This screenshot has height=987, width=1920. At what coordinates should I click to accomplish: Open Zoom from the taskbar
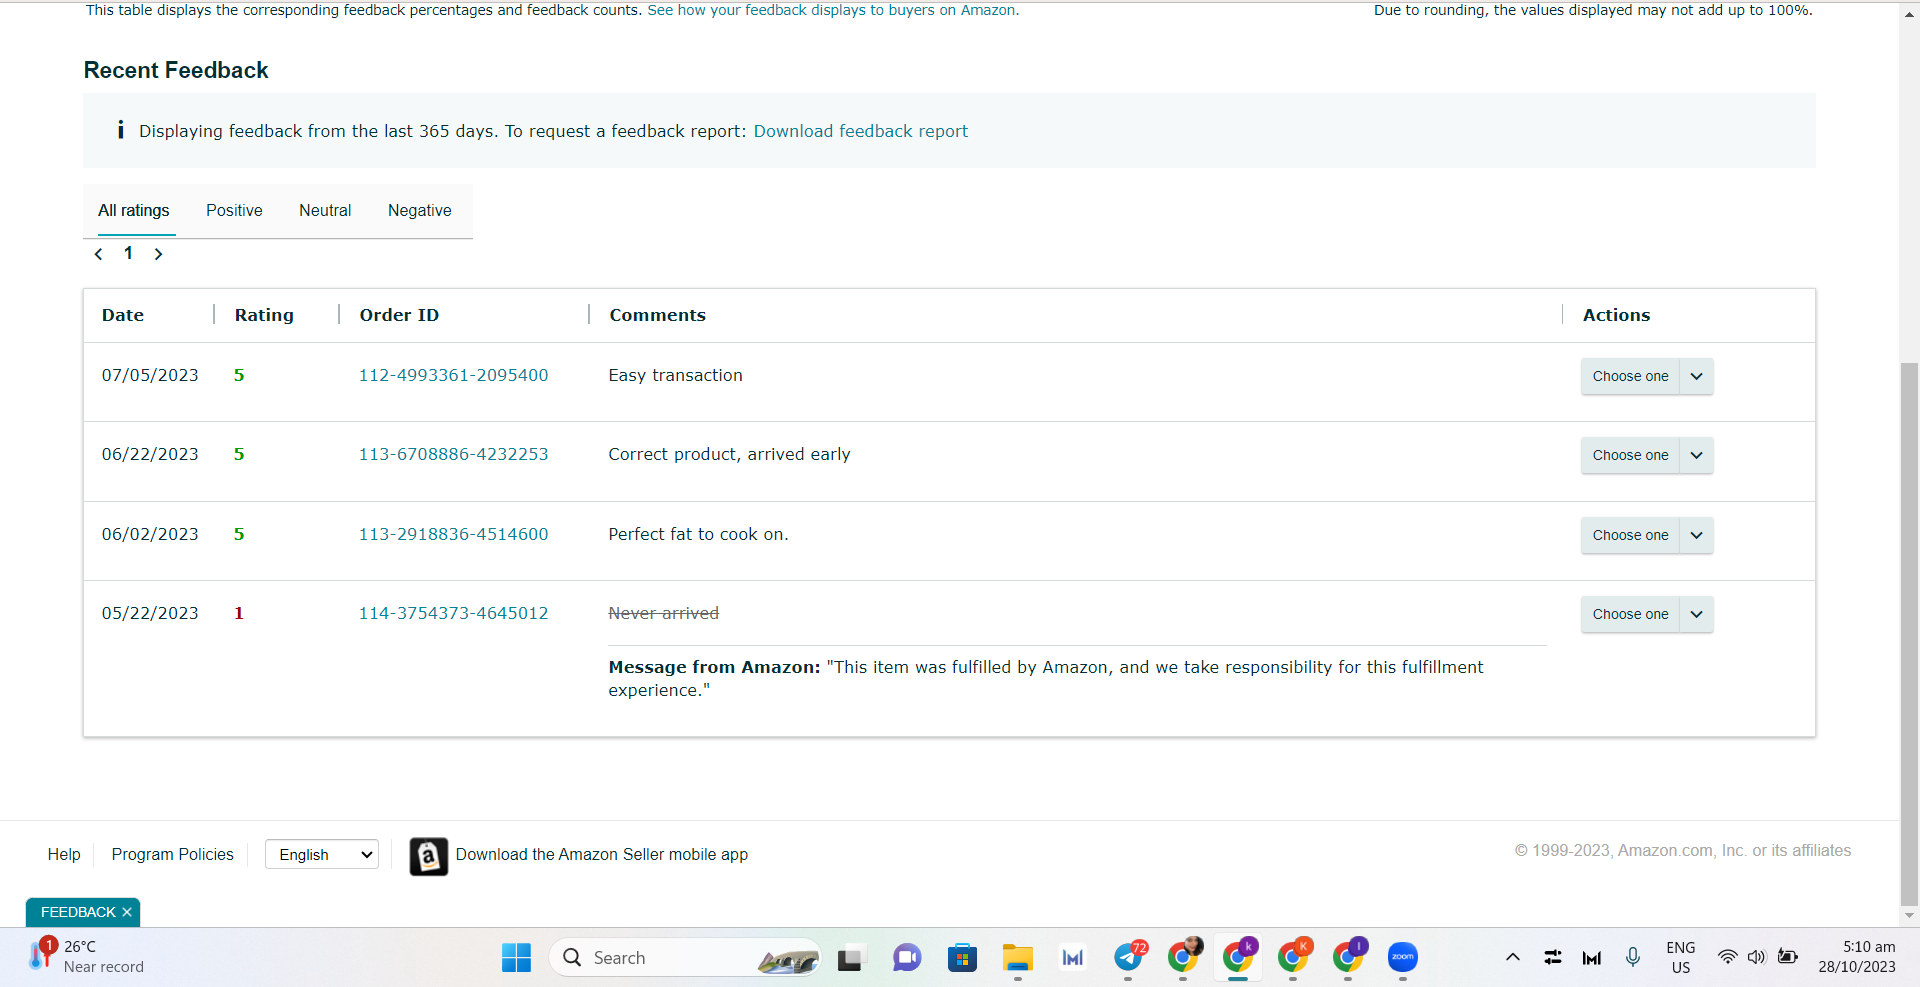point(1403,957)
